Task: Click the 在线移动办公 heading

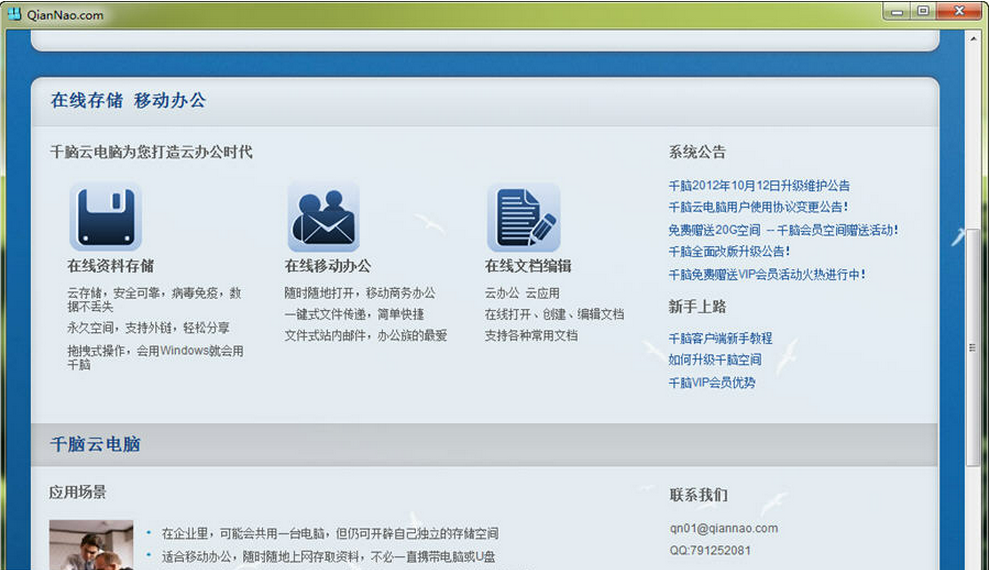Action: click(327, 266)
